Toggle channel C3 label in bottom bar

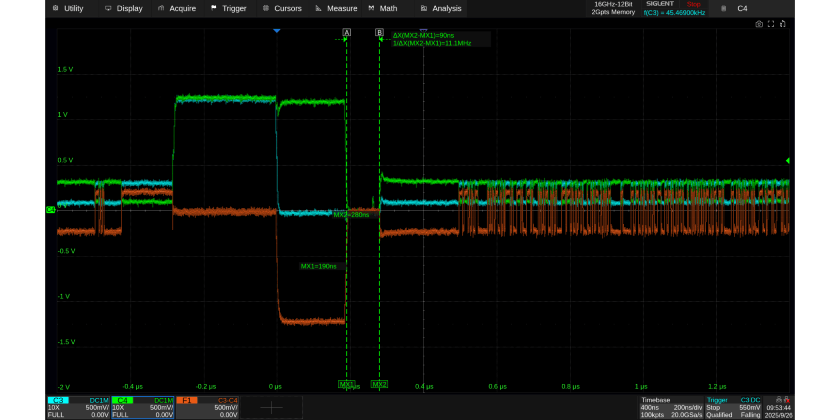[57, 400]
